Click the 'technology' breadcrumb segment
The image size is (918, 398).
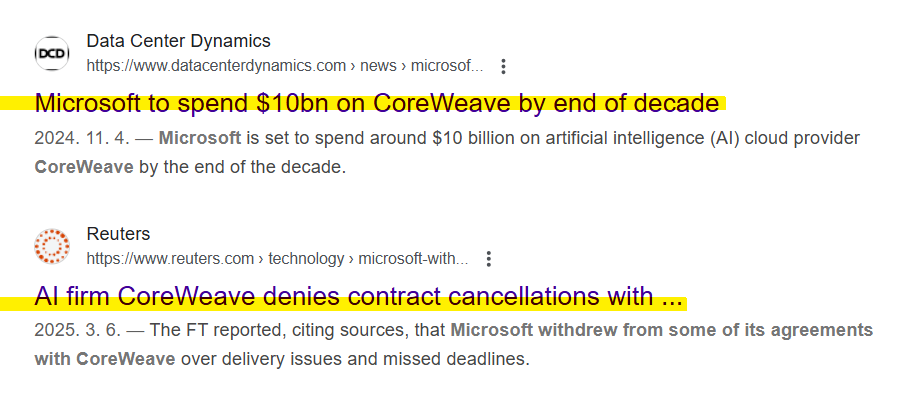(306, 258)
